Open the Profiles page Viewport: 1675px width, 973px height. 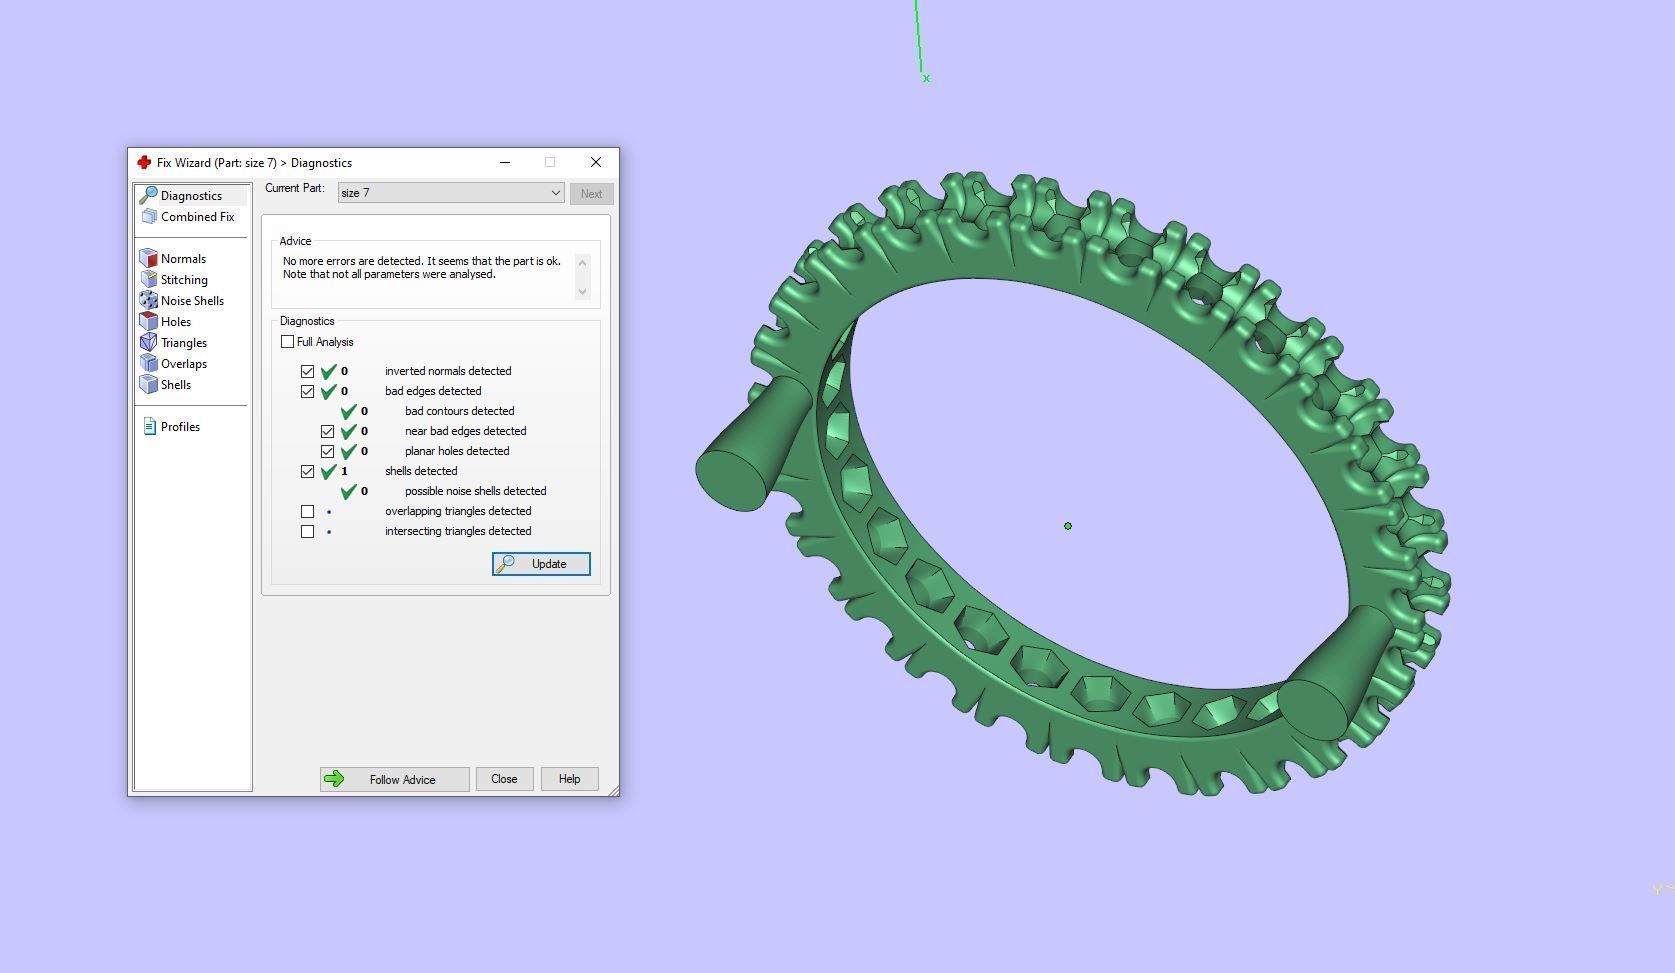[180, 426]
